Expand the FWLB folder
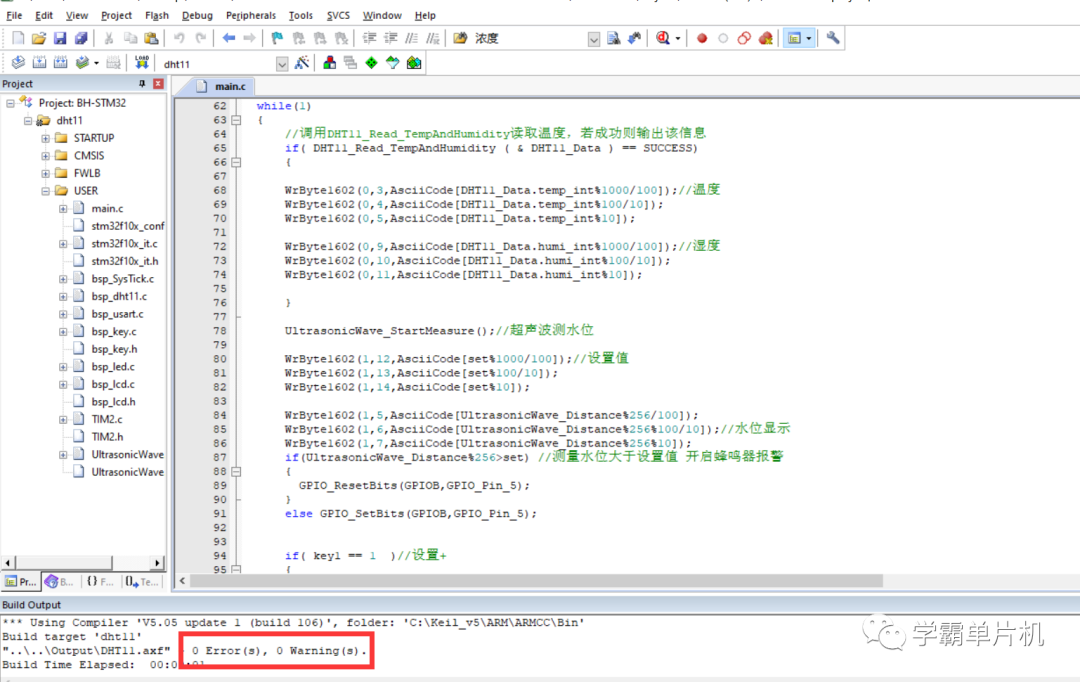The width and height of the screenshot is (1080, 682). pyautogui.click(x=45, y=174)
